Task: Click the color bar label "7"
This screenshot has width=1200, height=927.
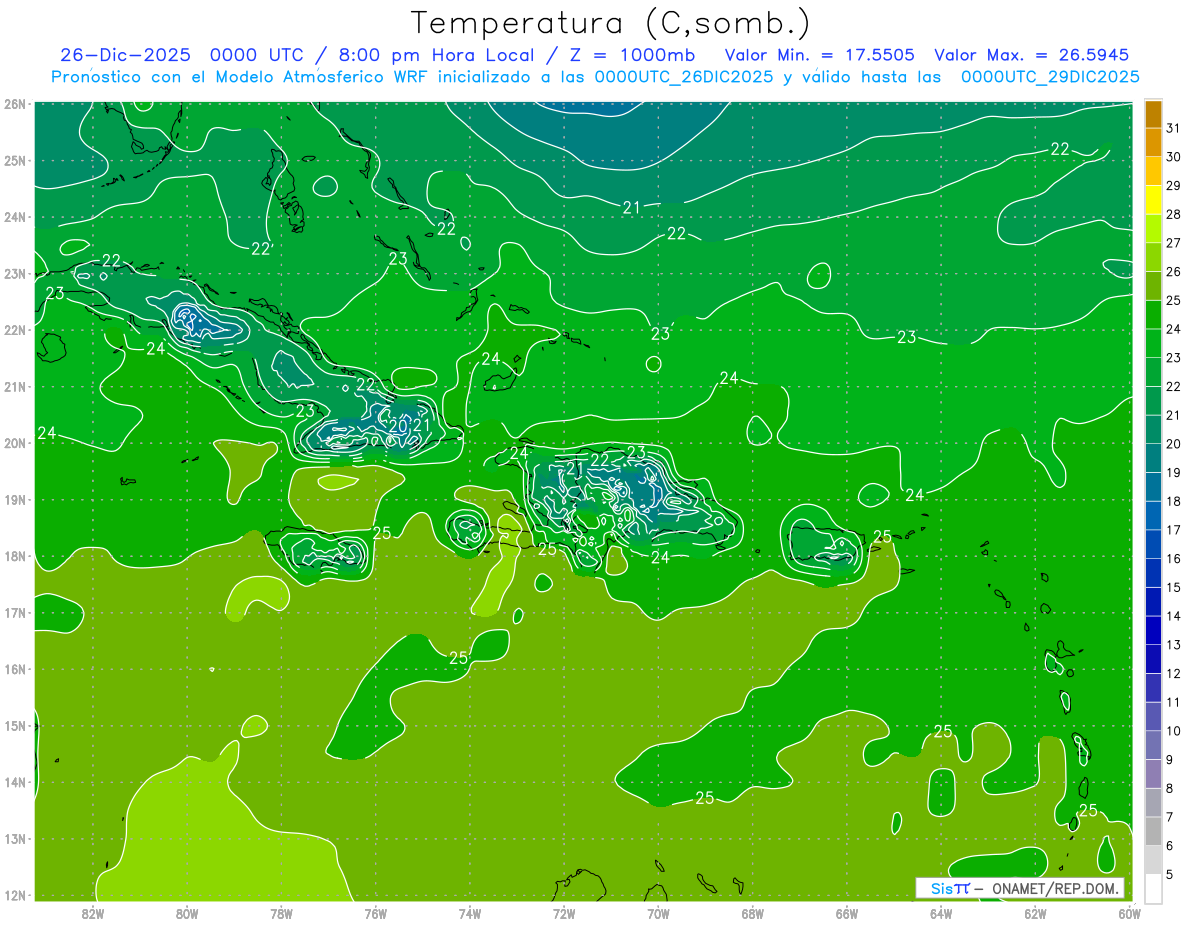Action: 1171,816
